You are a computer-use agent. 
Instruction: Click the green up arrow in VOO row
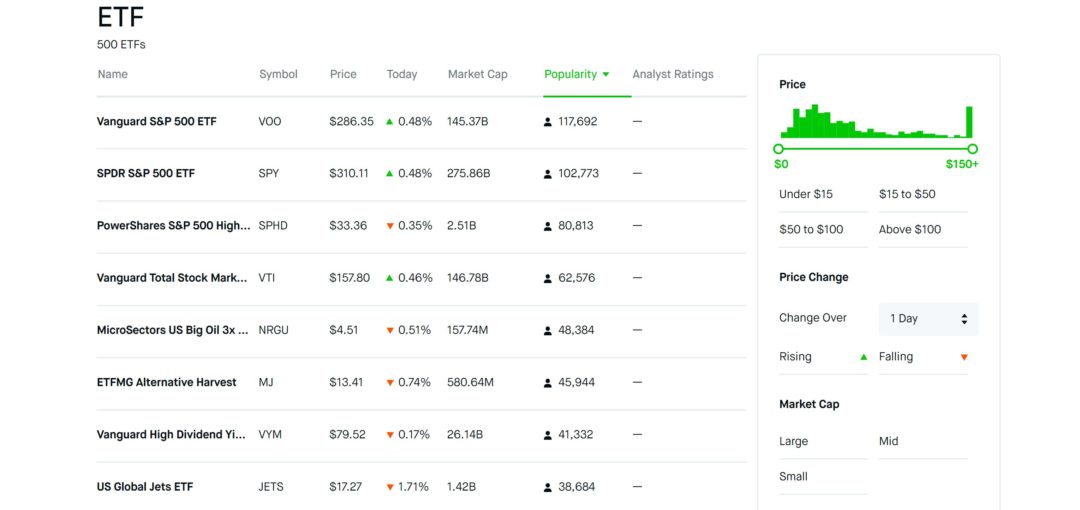tap(390, 121)
